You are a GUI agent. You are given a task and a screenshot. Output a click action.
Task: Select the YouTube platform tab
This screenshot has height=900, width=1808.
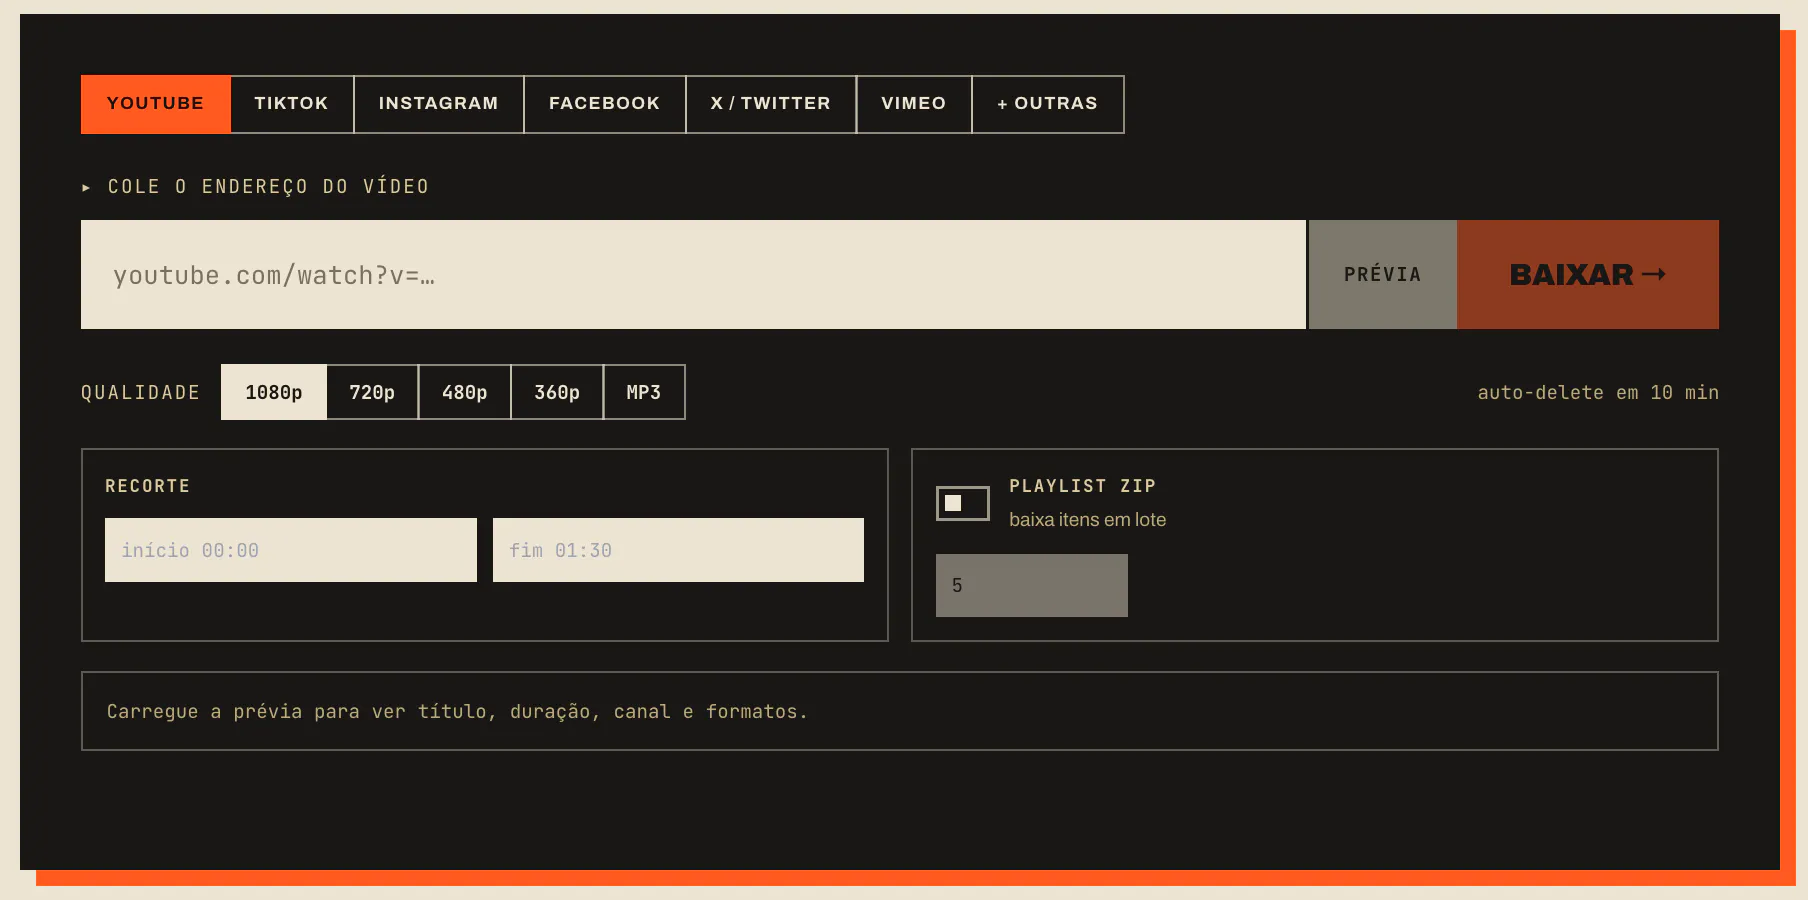coord(155,104)
